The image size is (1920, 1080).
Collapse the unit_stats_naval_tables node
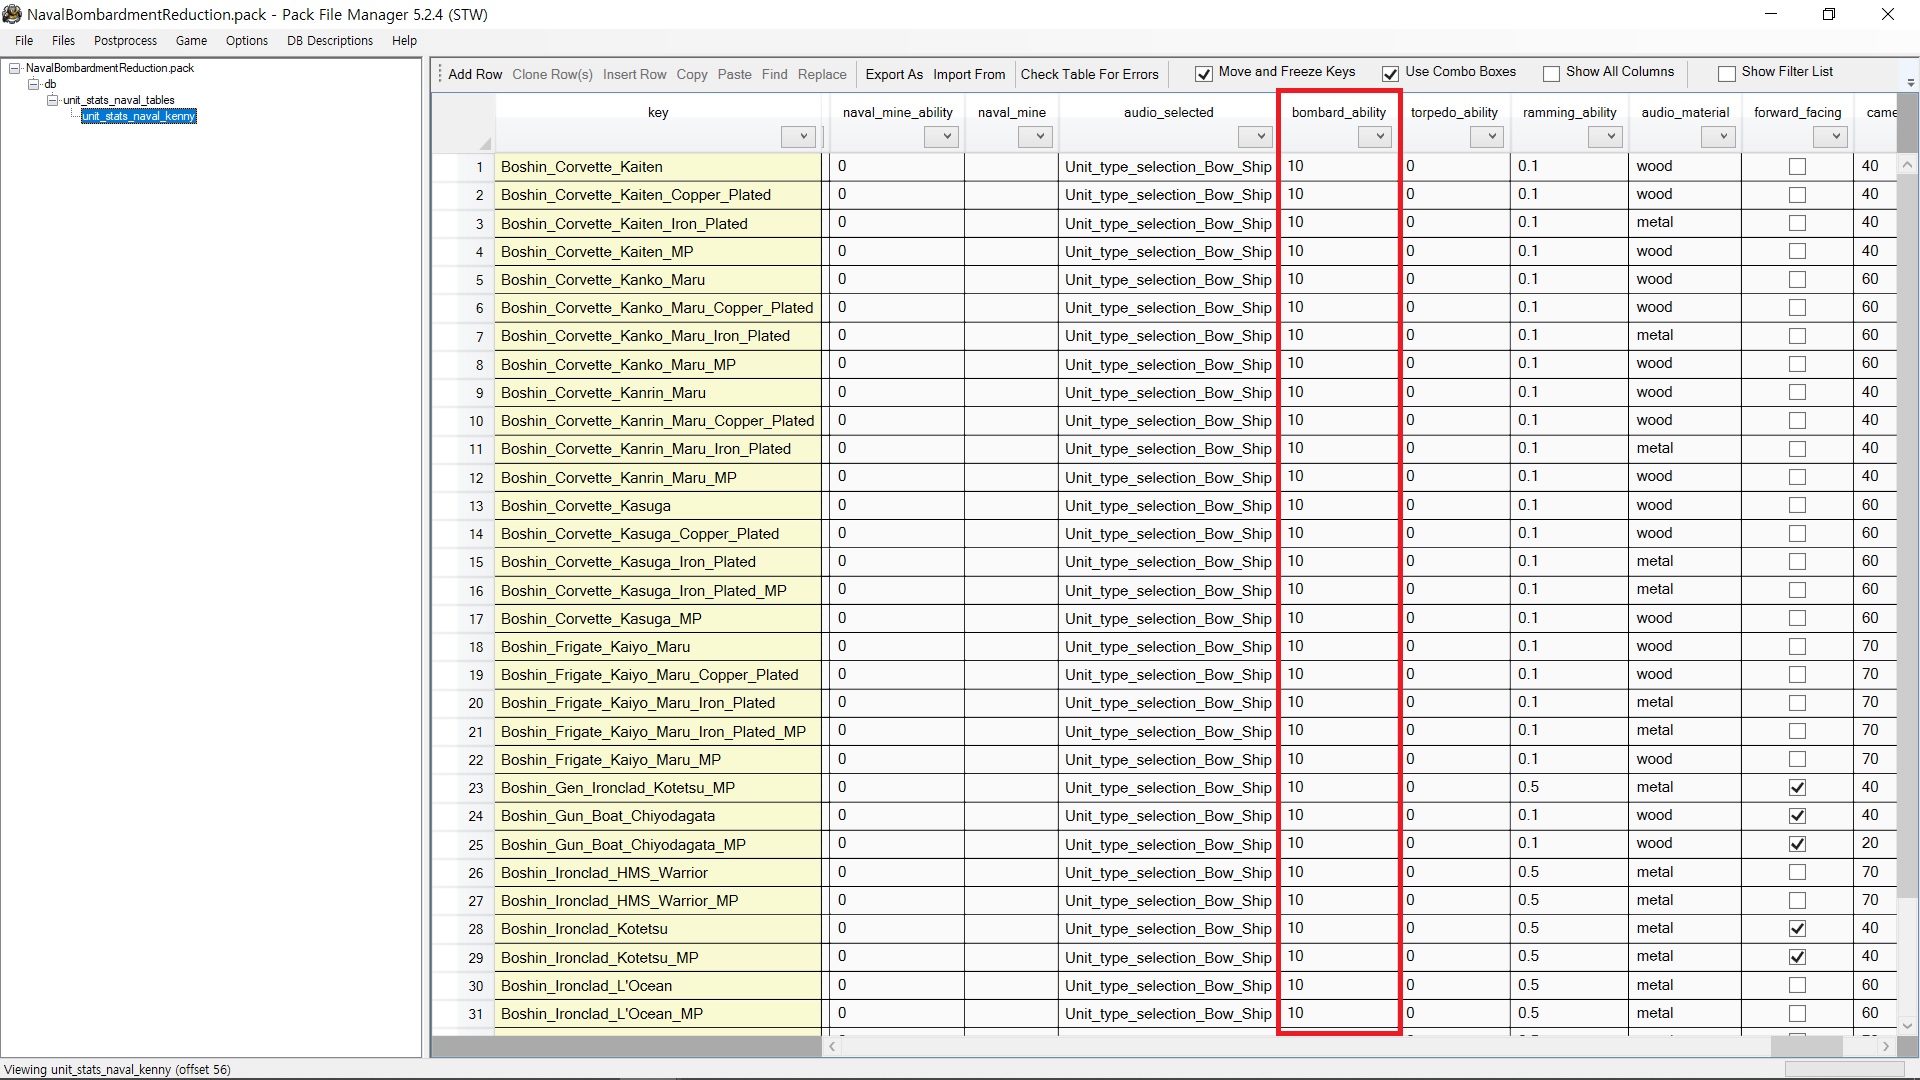tap(53, 100)
